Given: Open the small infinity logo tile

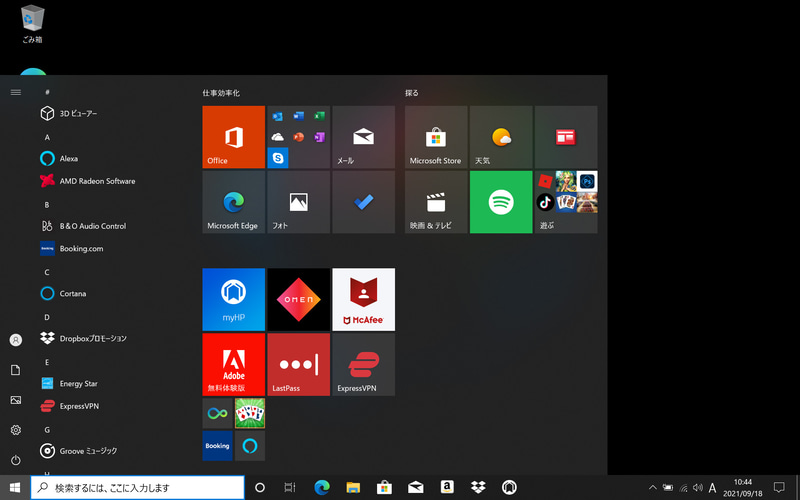Looking at the screenshot, I should click(217, 413).
